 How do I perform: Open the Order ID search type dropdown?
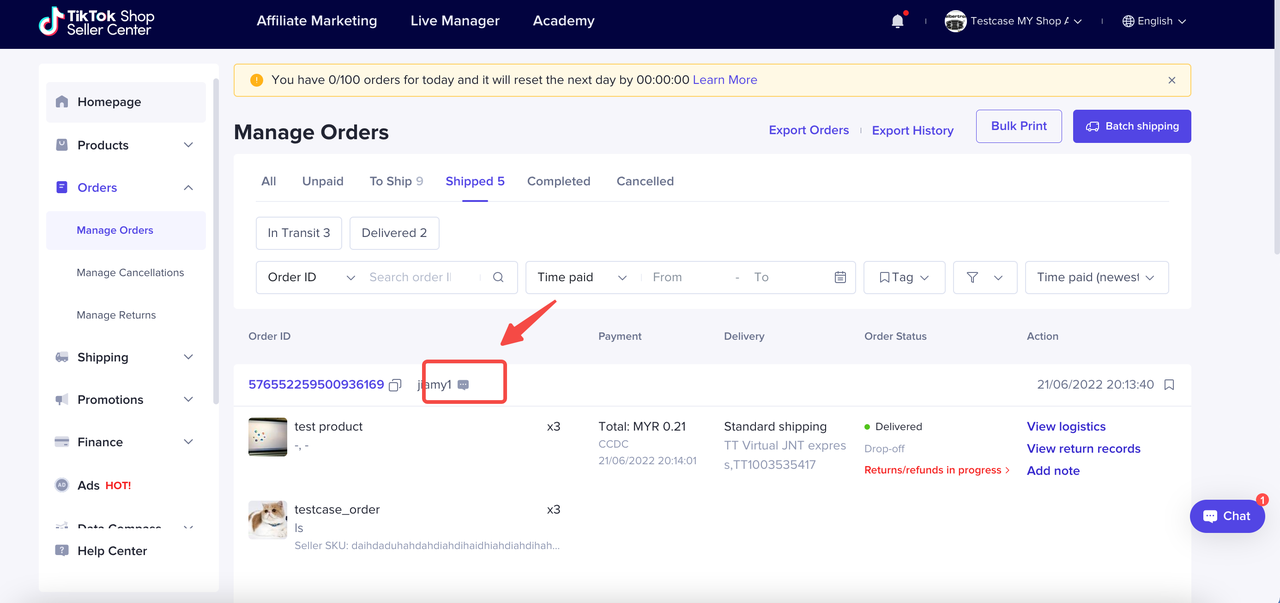[x=311, y=277]
